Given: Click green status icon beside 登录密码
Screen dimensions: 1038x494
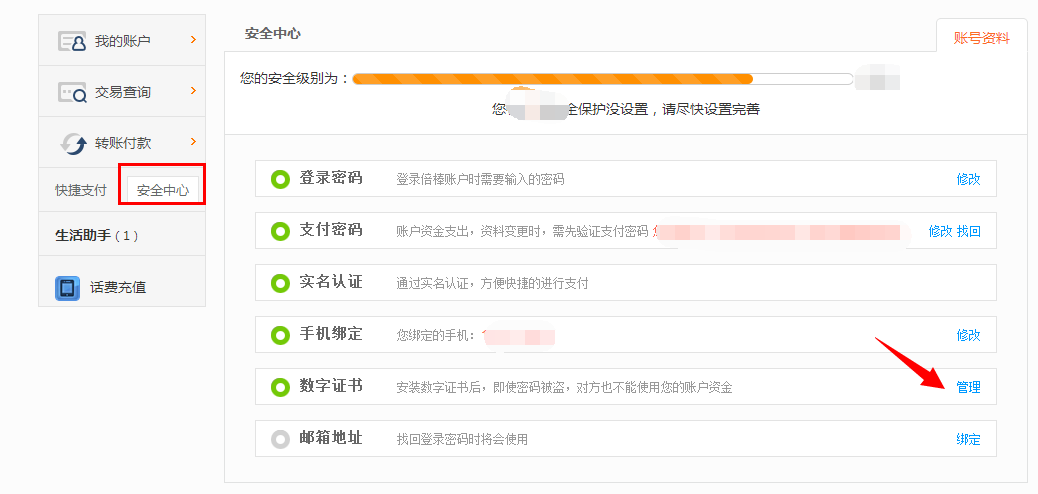Looking at the screenshot, I should (280, 179).
